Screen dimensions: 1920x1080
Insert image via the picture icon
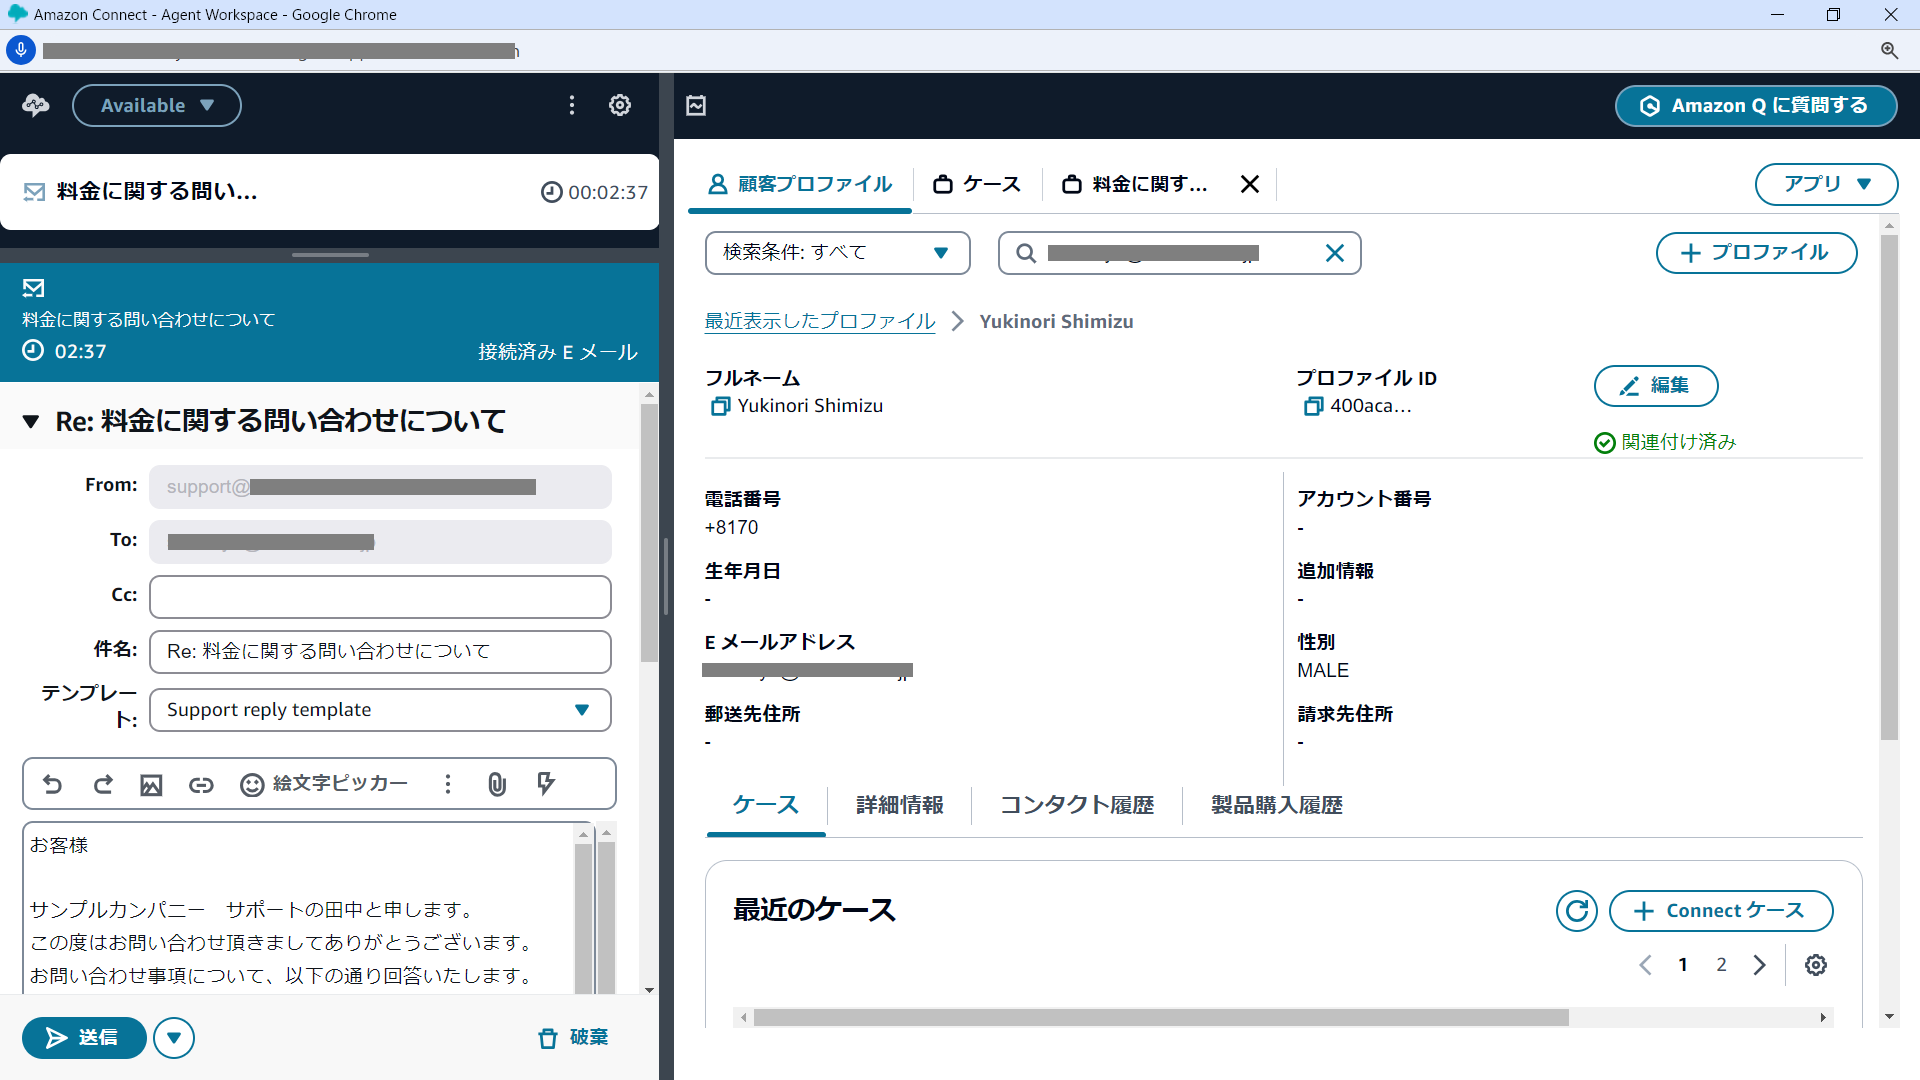pos(151,785)
